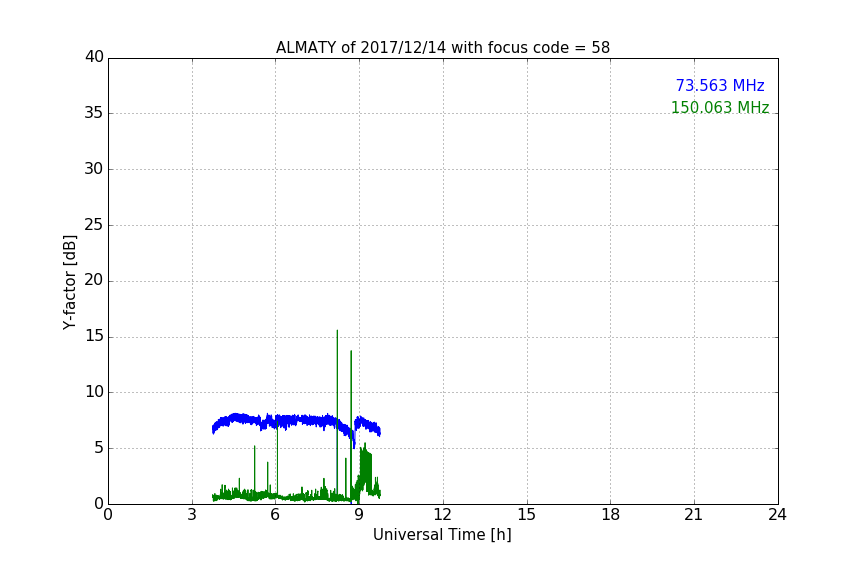The height and width of the screenshot is (576, 864).
Task: Click the y-axis tick label '5'
Action: [x=99, y=448]
